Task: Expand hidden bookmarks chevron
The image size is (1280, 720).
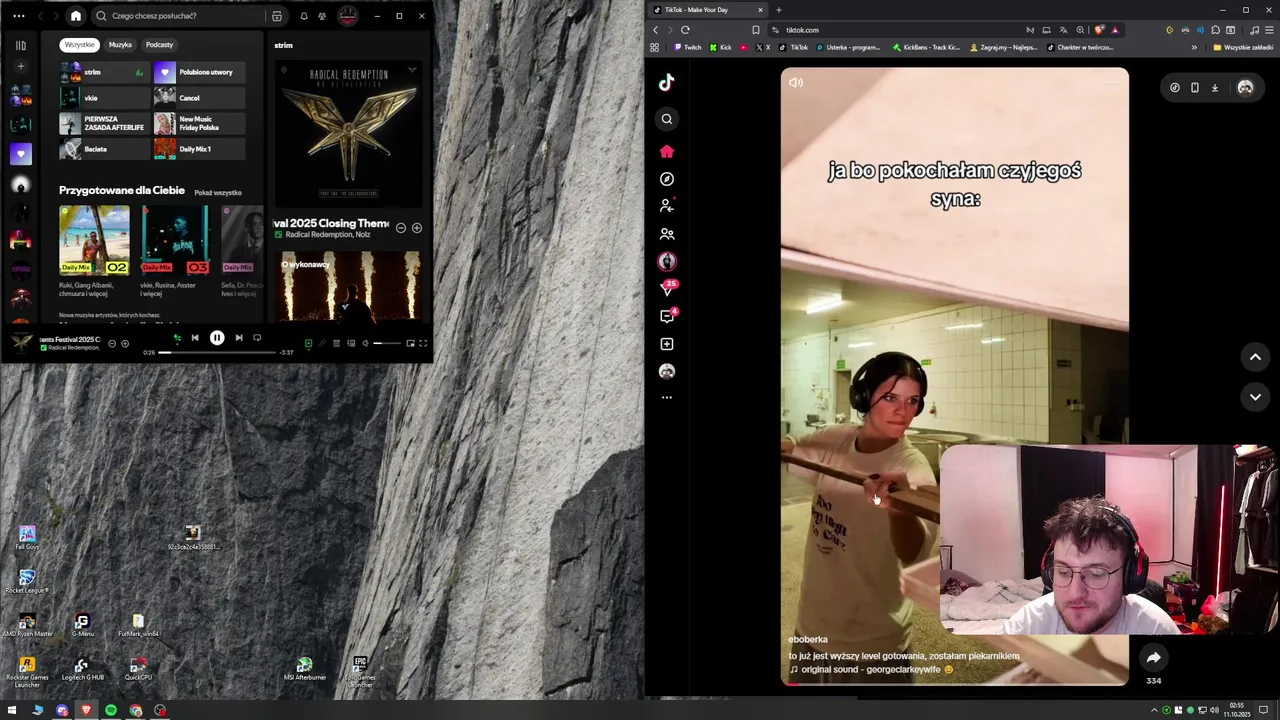Action: point(1194,47)
